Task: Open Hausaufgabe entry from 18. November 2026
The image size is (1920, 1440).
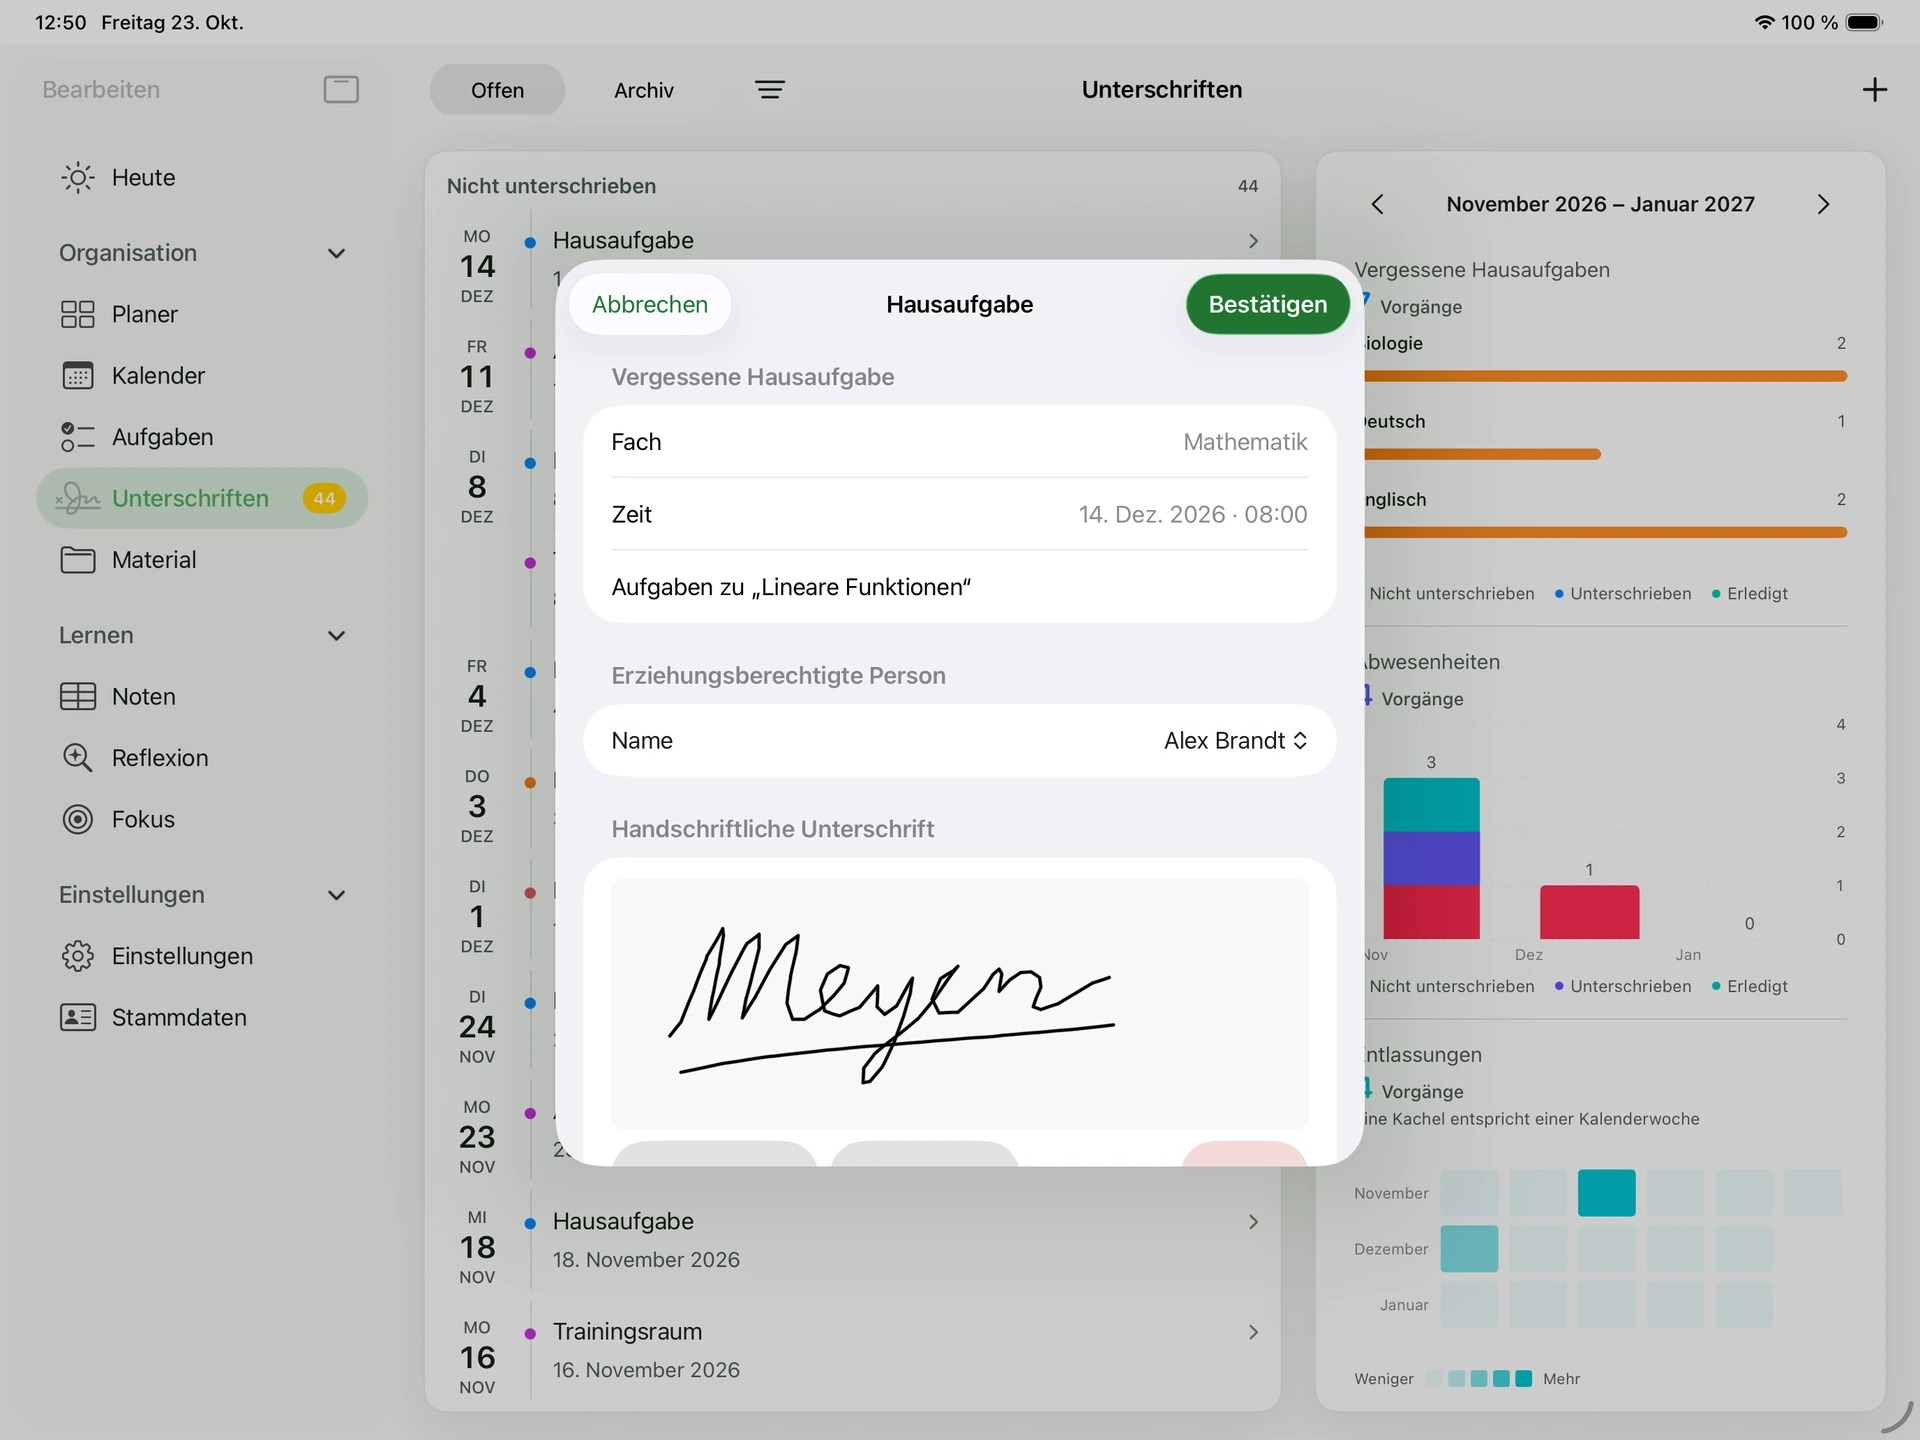Action: coord(854,1241)
